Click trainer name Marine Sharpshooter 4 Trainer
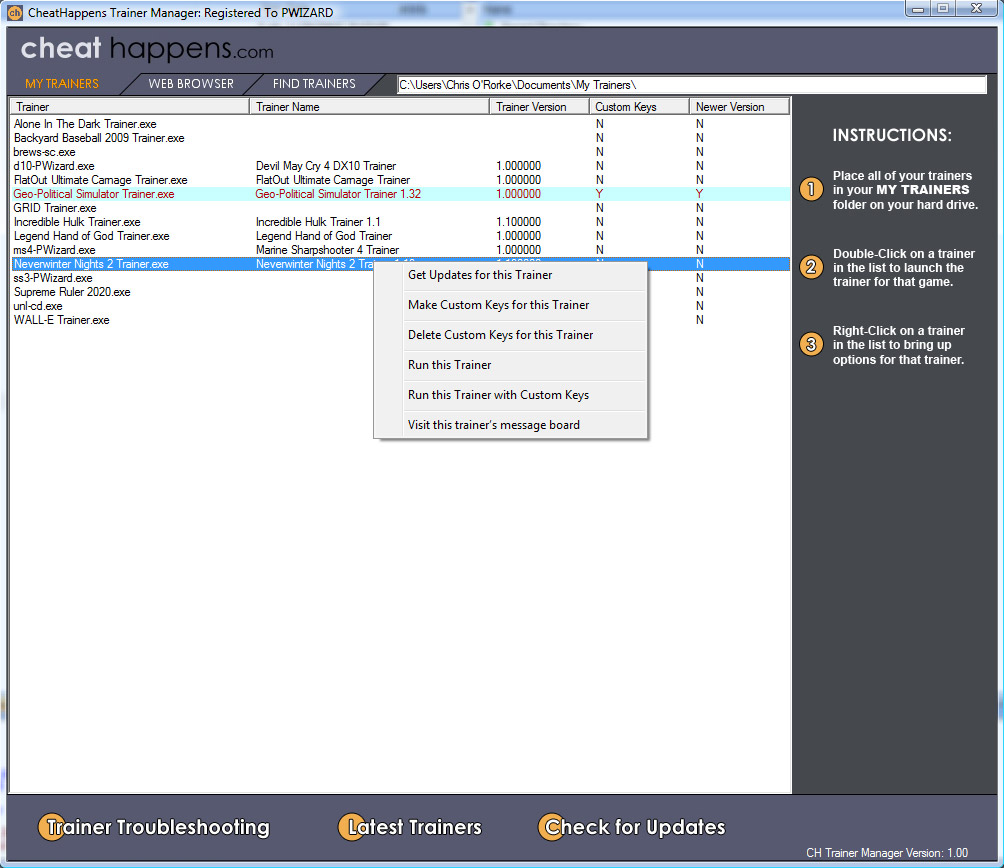 click(x=327, y=250)
